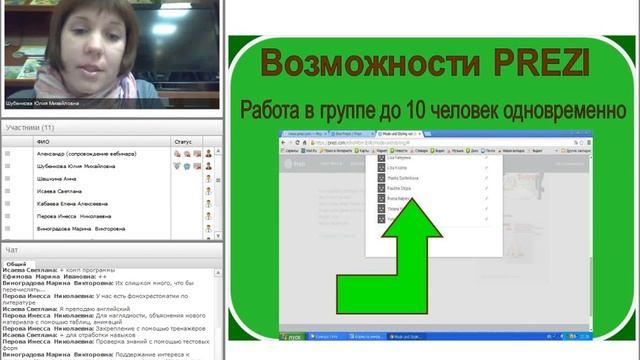Click the 'Участники (11)' panel header
Viewport: 640px width, 360px height.
tap(112, 128)
